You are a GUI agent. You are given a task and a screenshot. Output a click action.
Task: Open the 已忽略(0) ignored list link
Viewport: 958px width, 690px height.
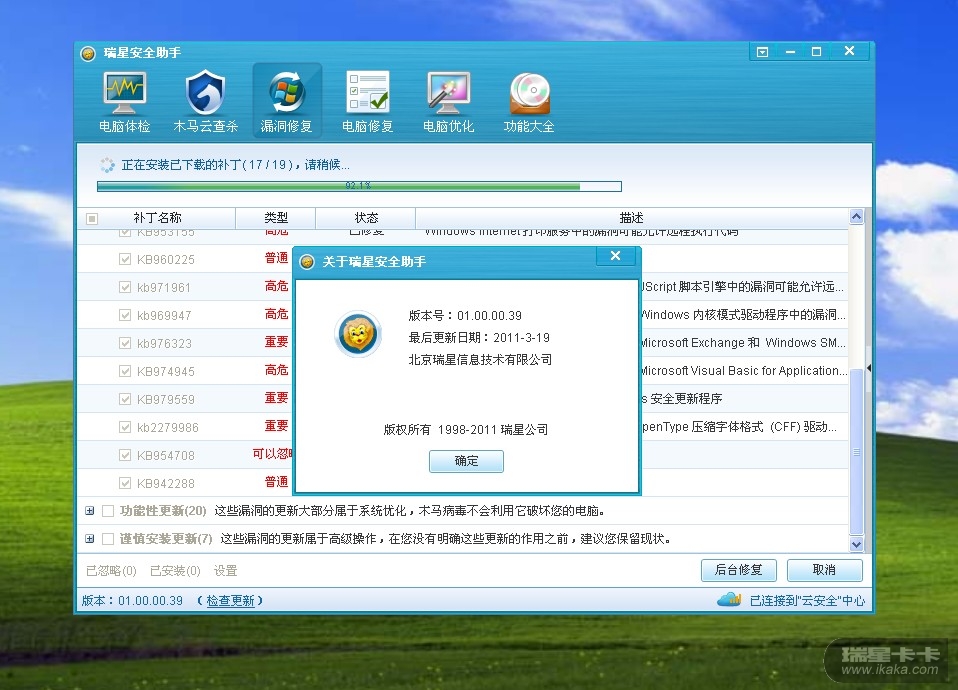(111, 571)
